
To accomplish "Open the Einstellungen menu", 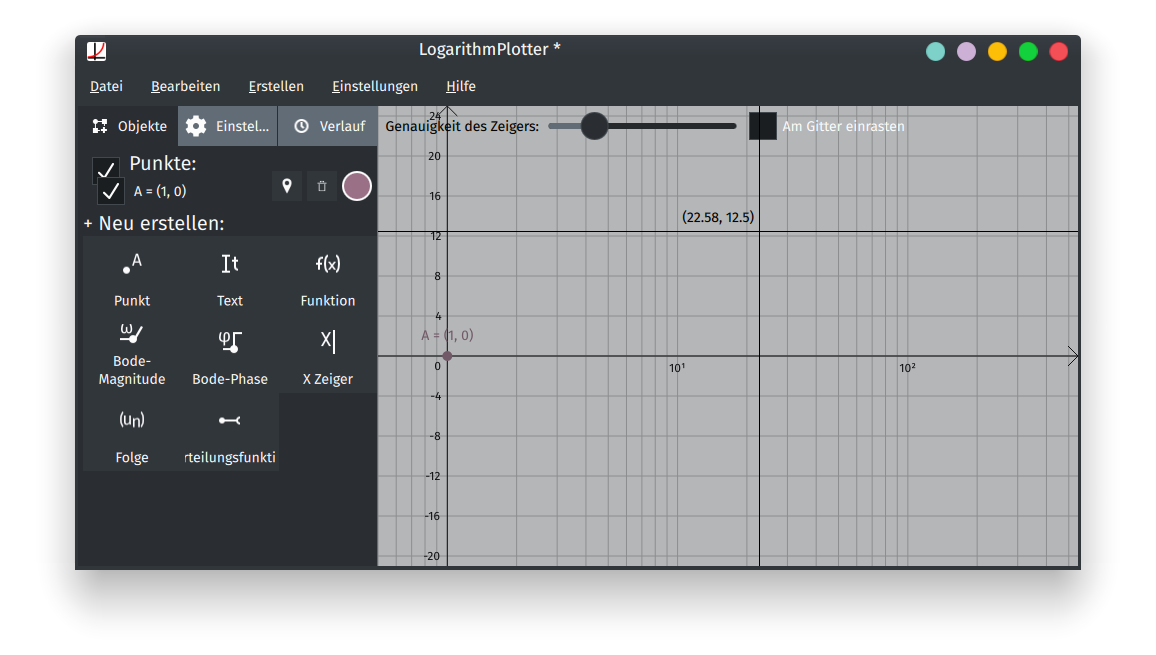I will 375,86.
